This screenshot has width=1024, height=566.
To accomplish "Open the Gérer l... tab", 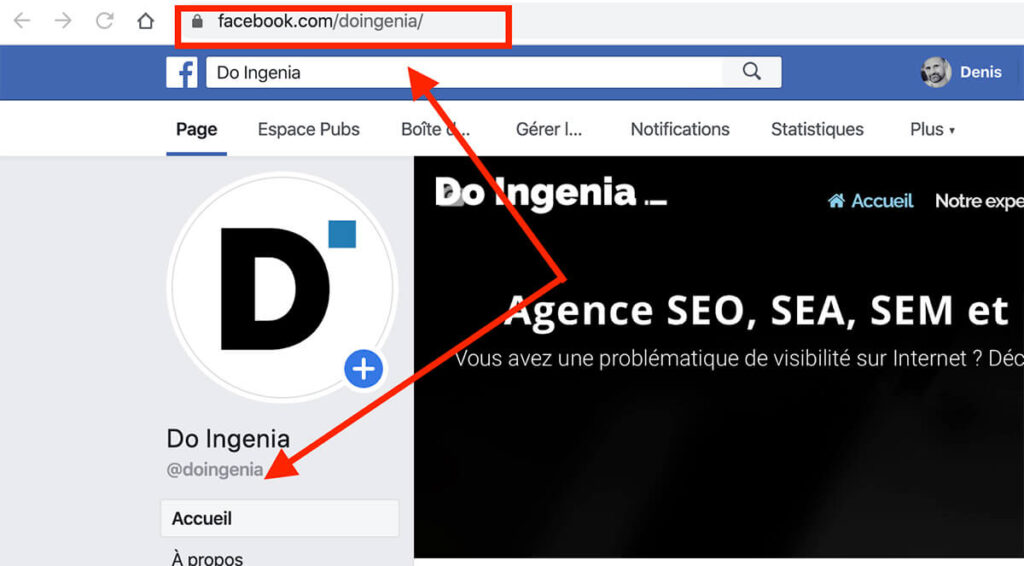I will (x=549, y=129).
